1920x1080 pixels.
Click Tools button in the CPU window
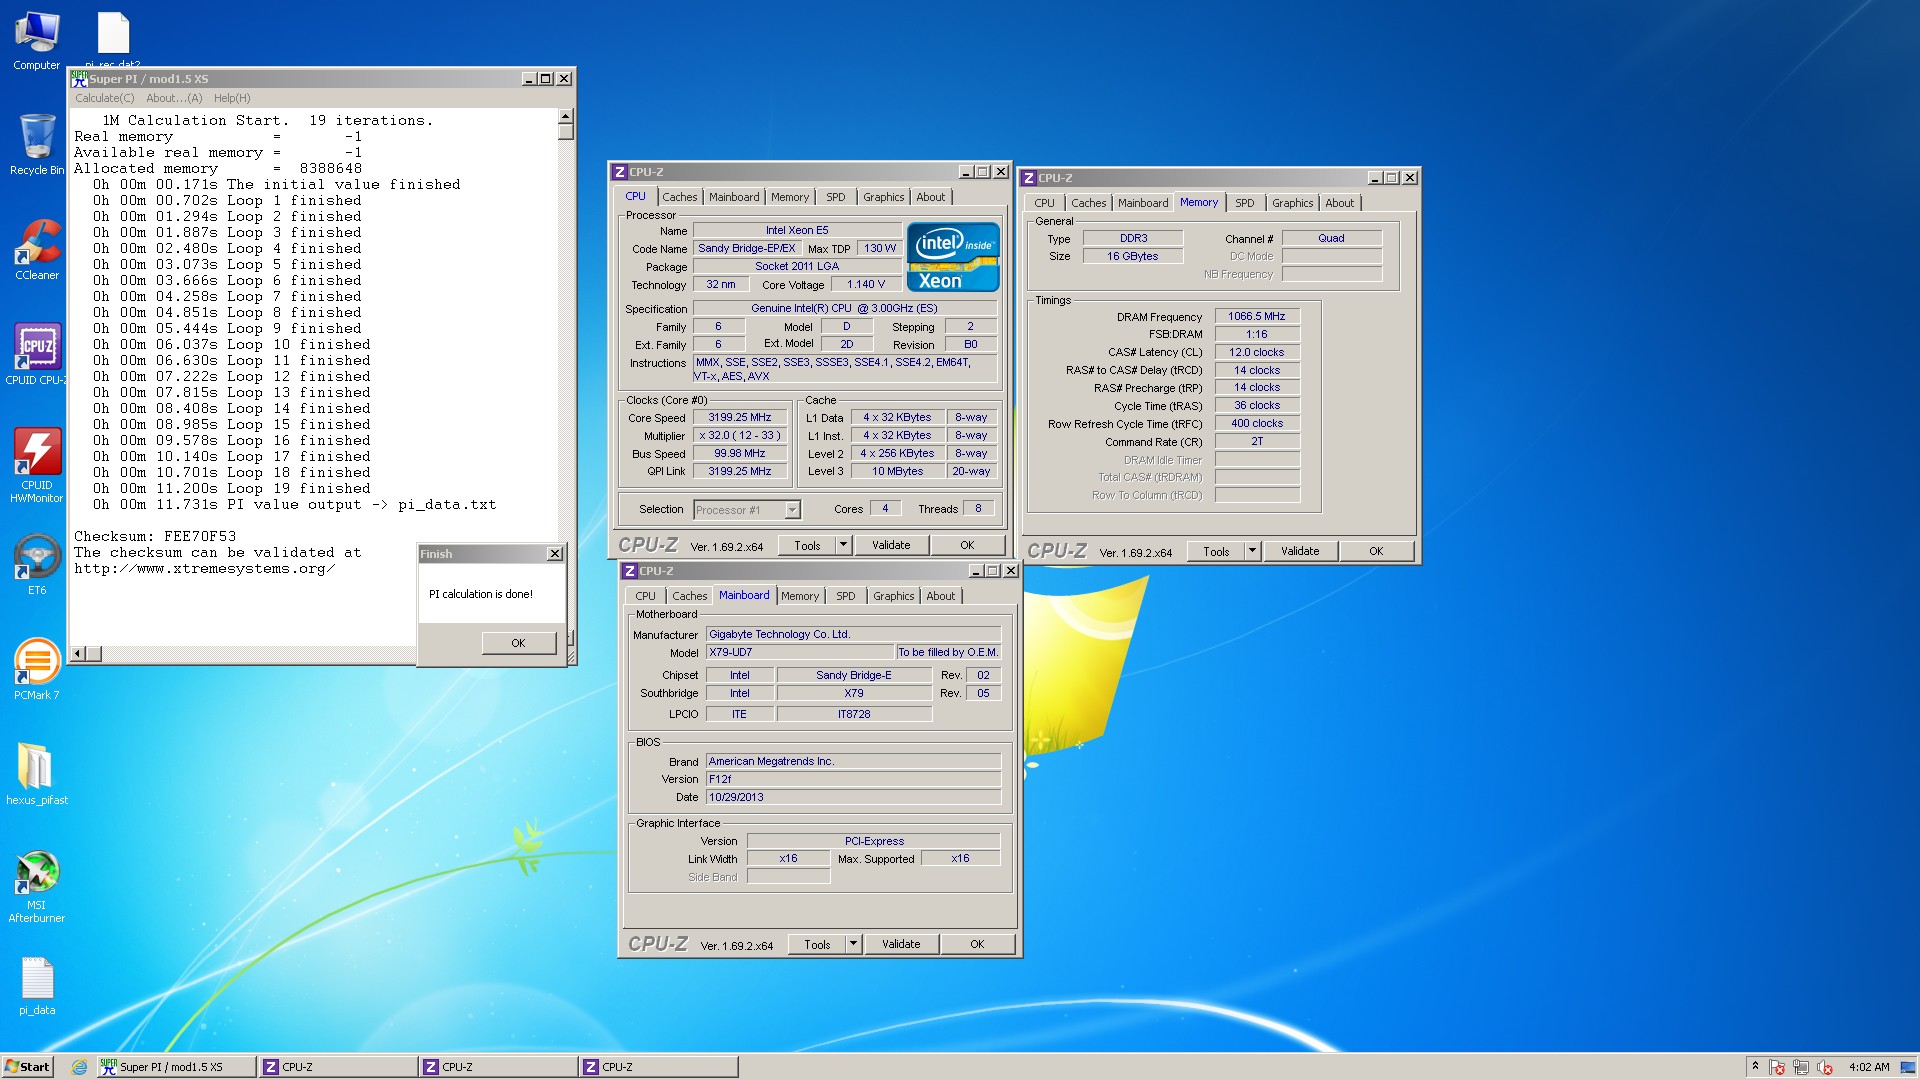tap(808, 546)
